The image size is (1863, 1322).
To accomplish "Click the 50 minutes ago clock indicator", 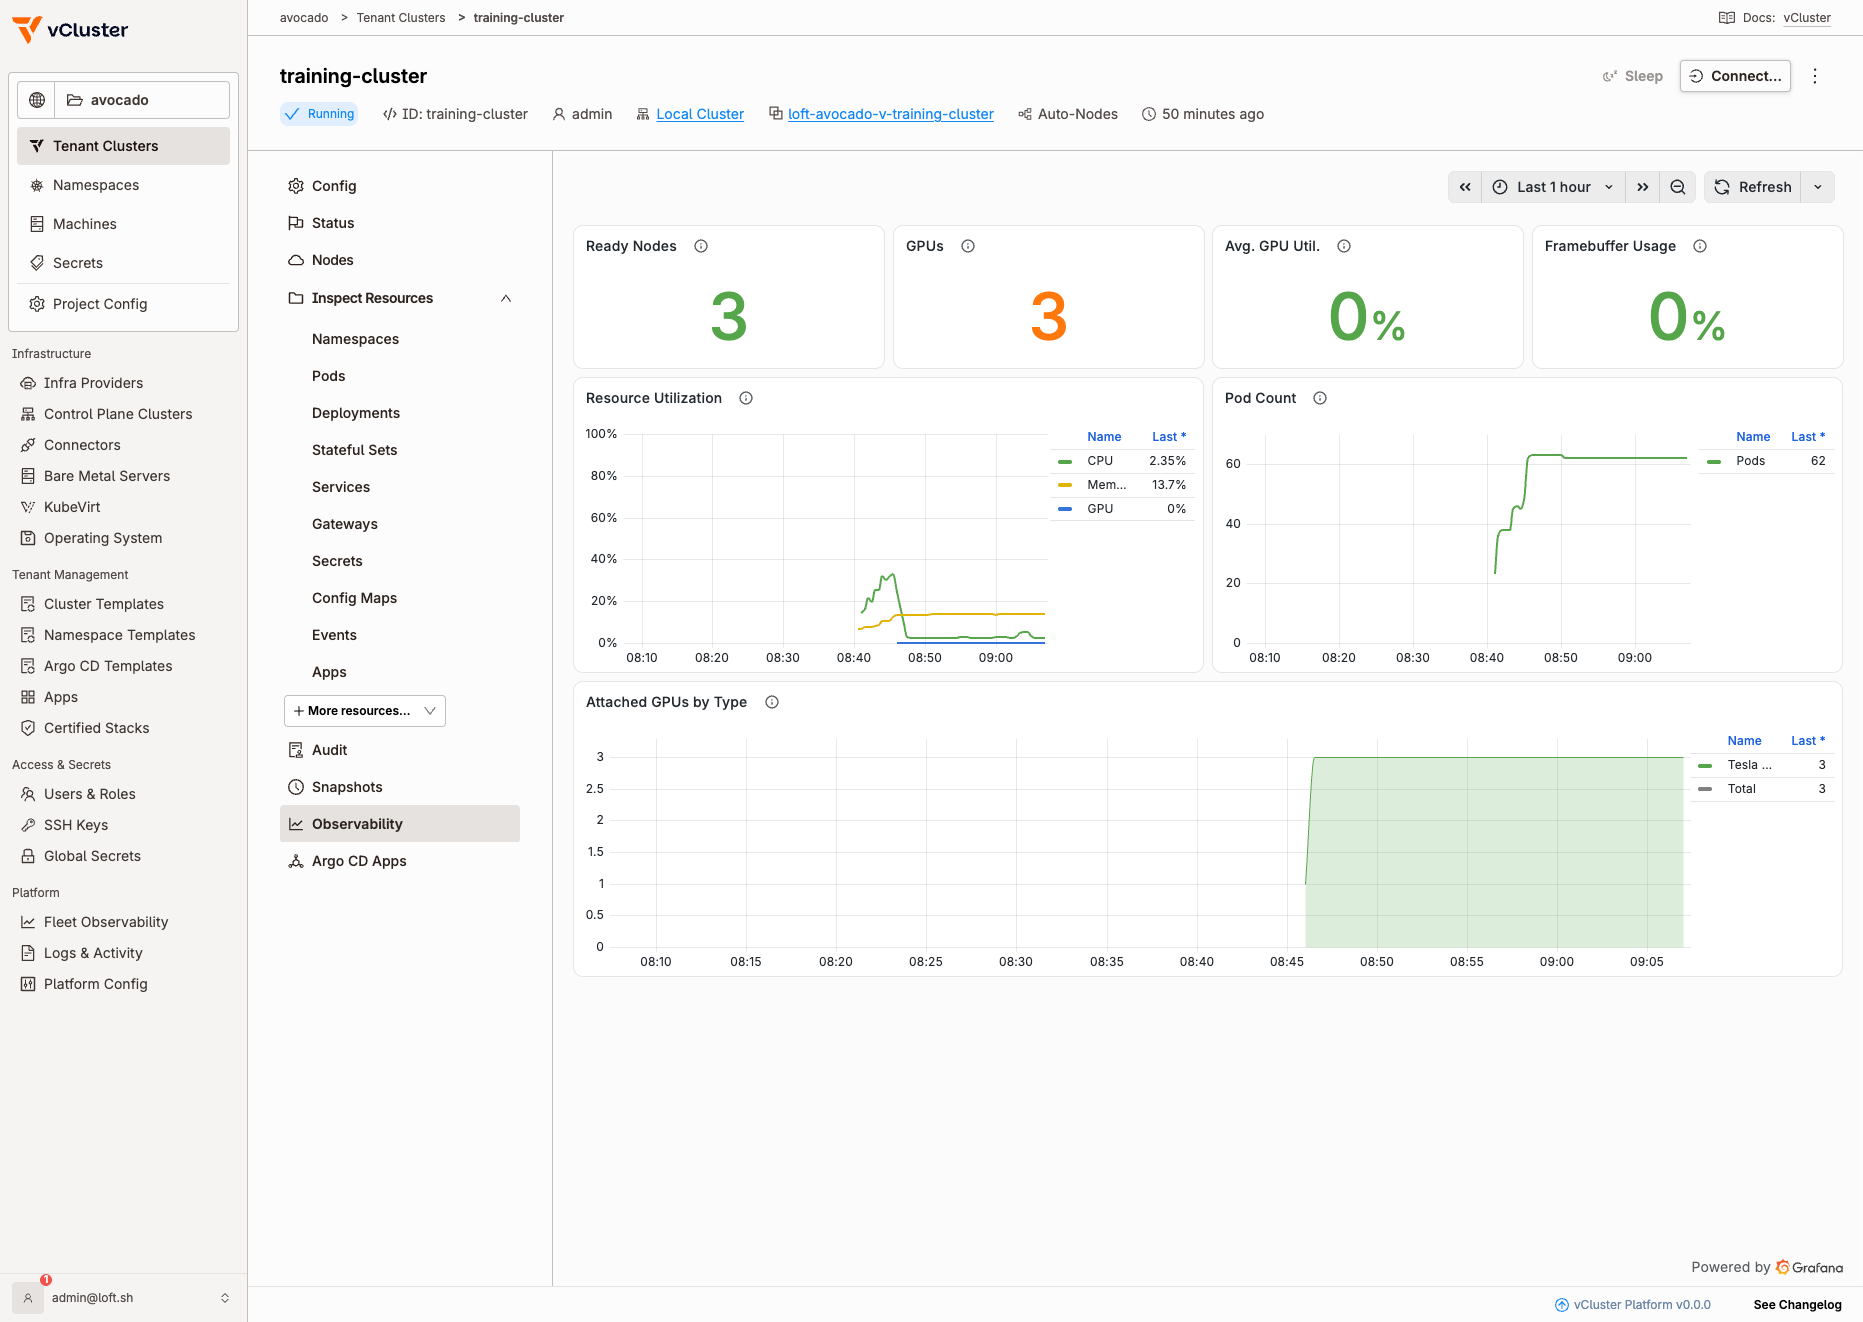I will [1202, 114].
